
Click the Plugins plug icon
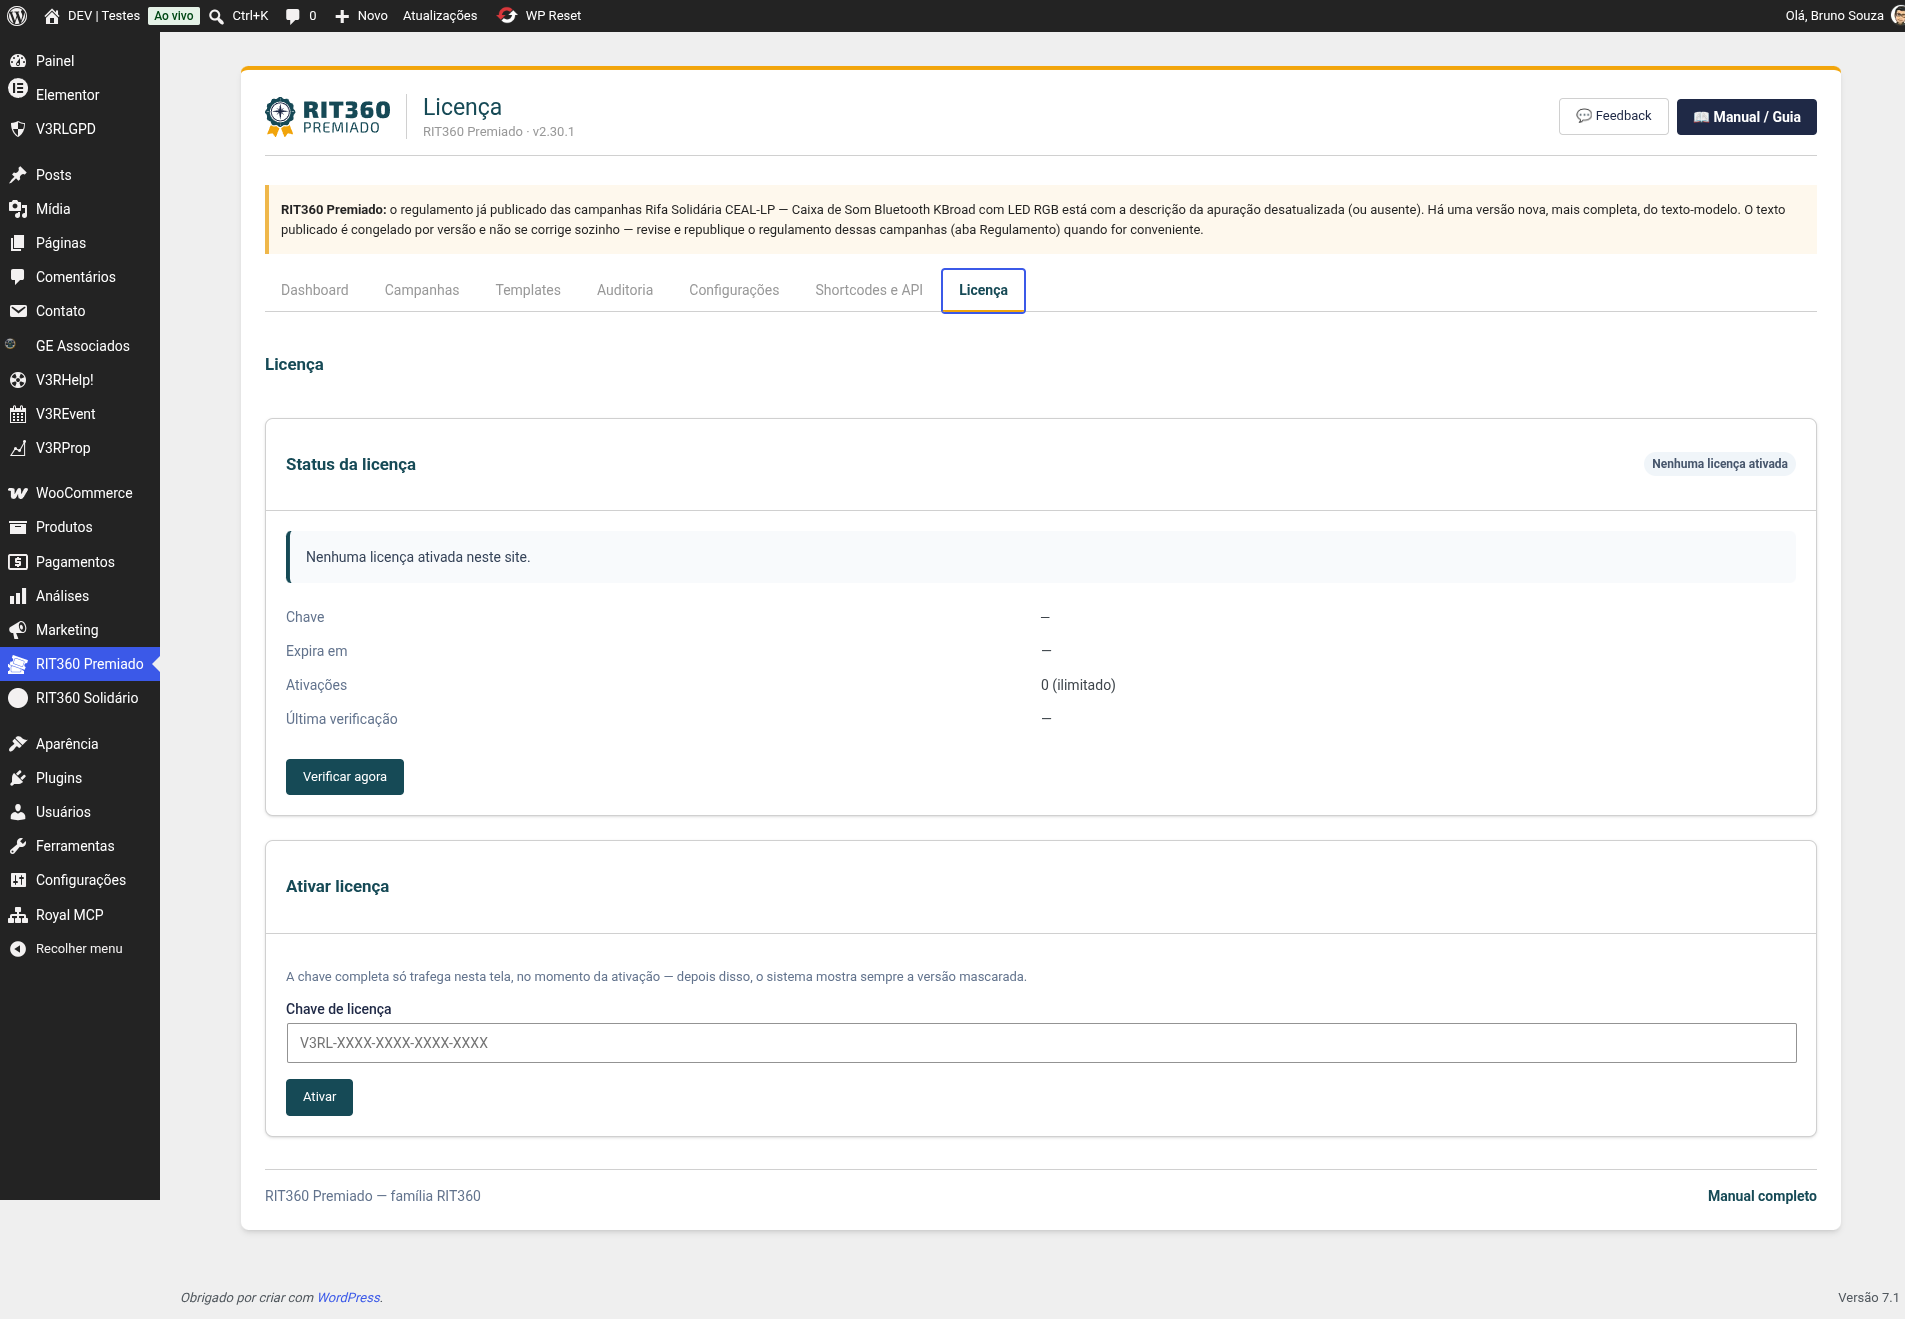pos(18,778)
